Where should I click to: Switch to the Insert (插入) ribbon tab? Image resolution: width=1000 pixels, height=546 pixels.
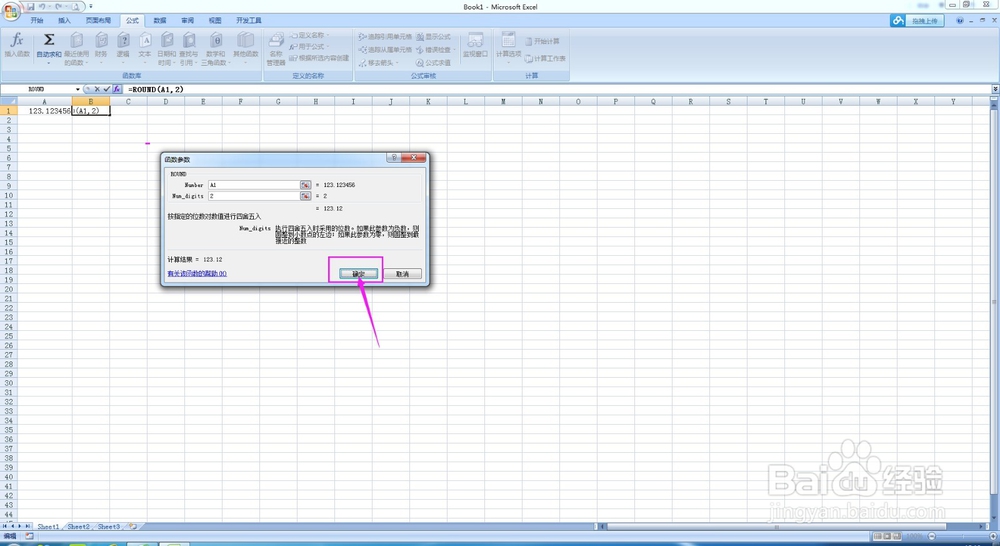[x=64, y=20]
